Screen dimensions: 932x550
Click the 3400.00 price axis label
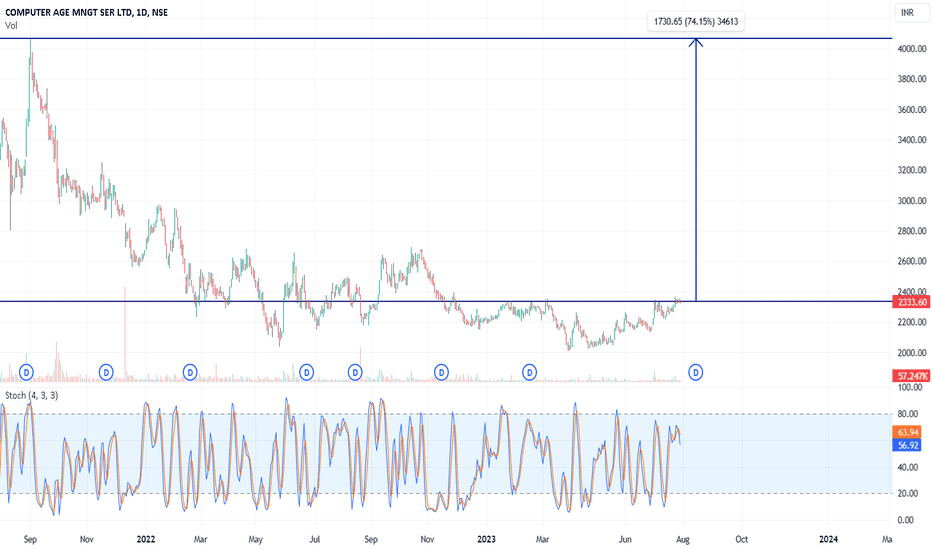coord(912,140)
